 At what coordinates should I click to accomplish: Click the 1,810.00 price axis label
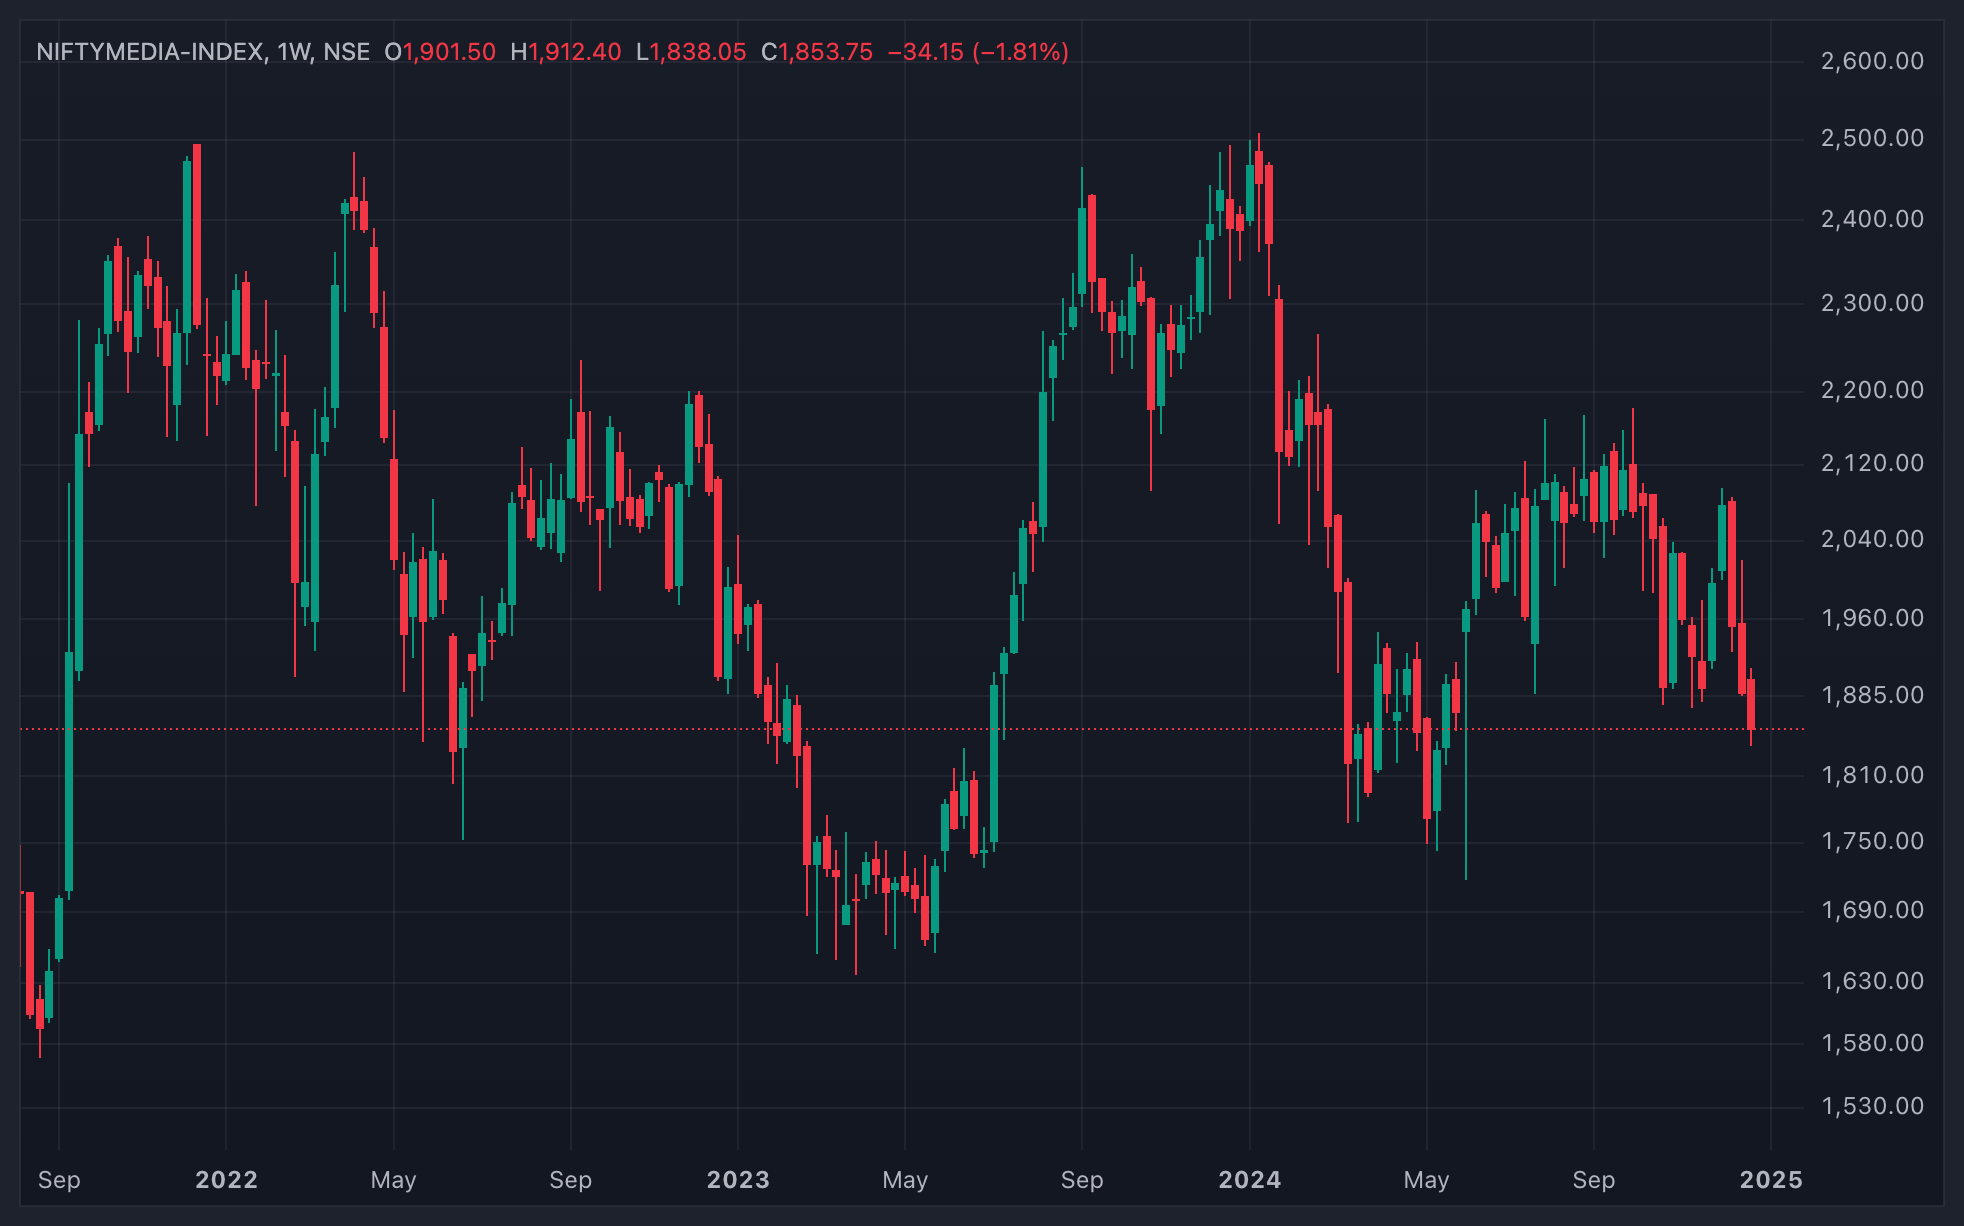(1872, 775)
